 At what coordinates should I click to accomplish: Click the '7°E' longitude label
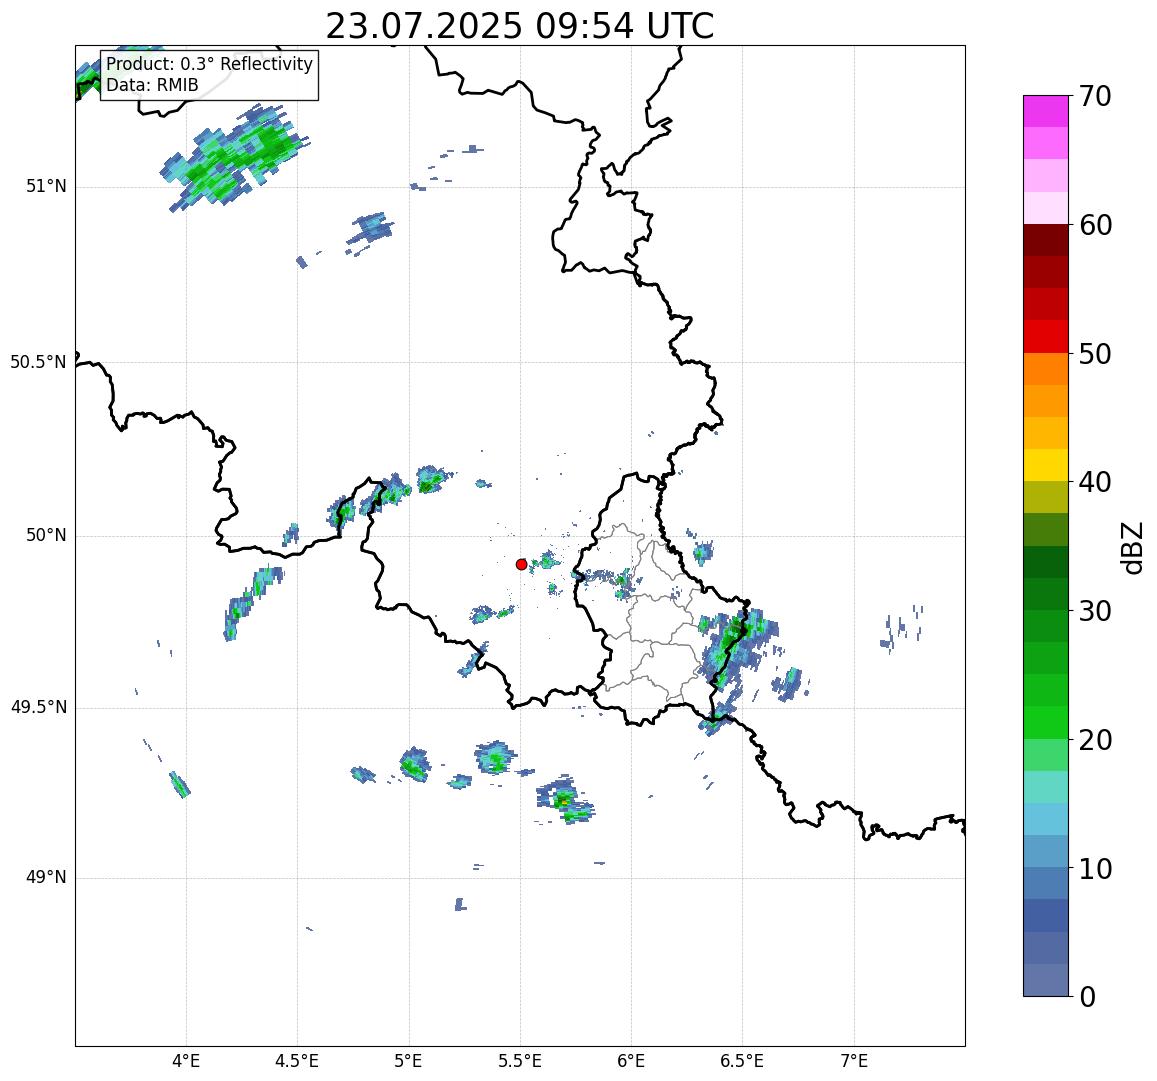coord(854,1061)
